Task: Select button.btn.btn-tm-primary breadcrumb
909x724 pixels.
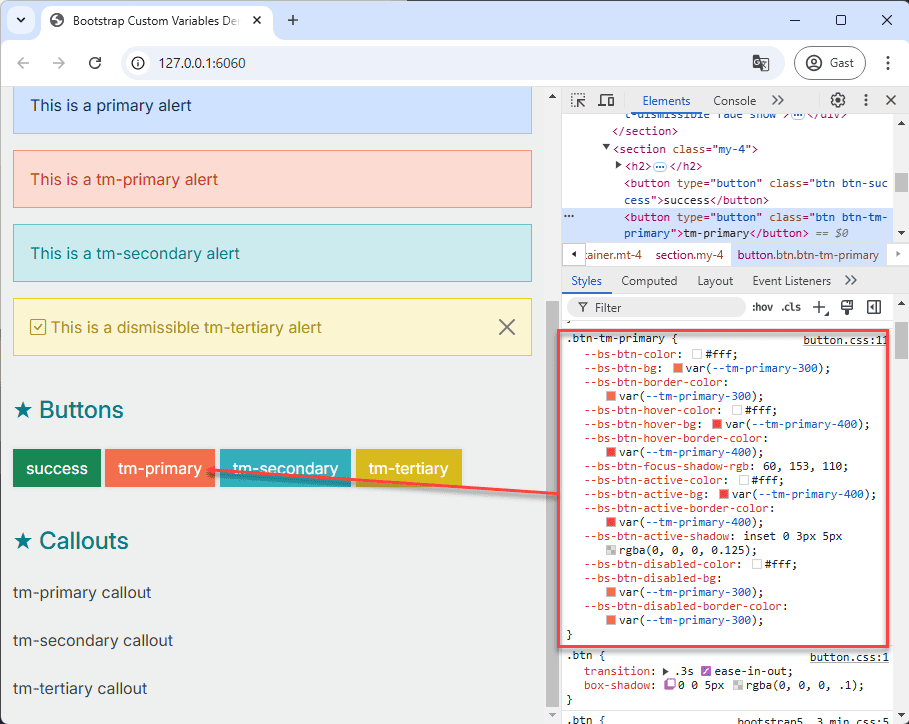Action: 808,255
